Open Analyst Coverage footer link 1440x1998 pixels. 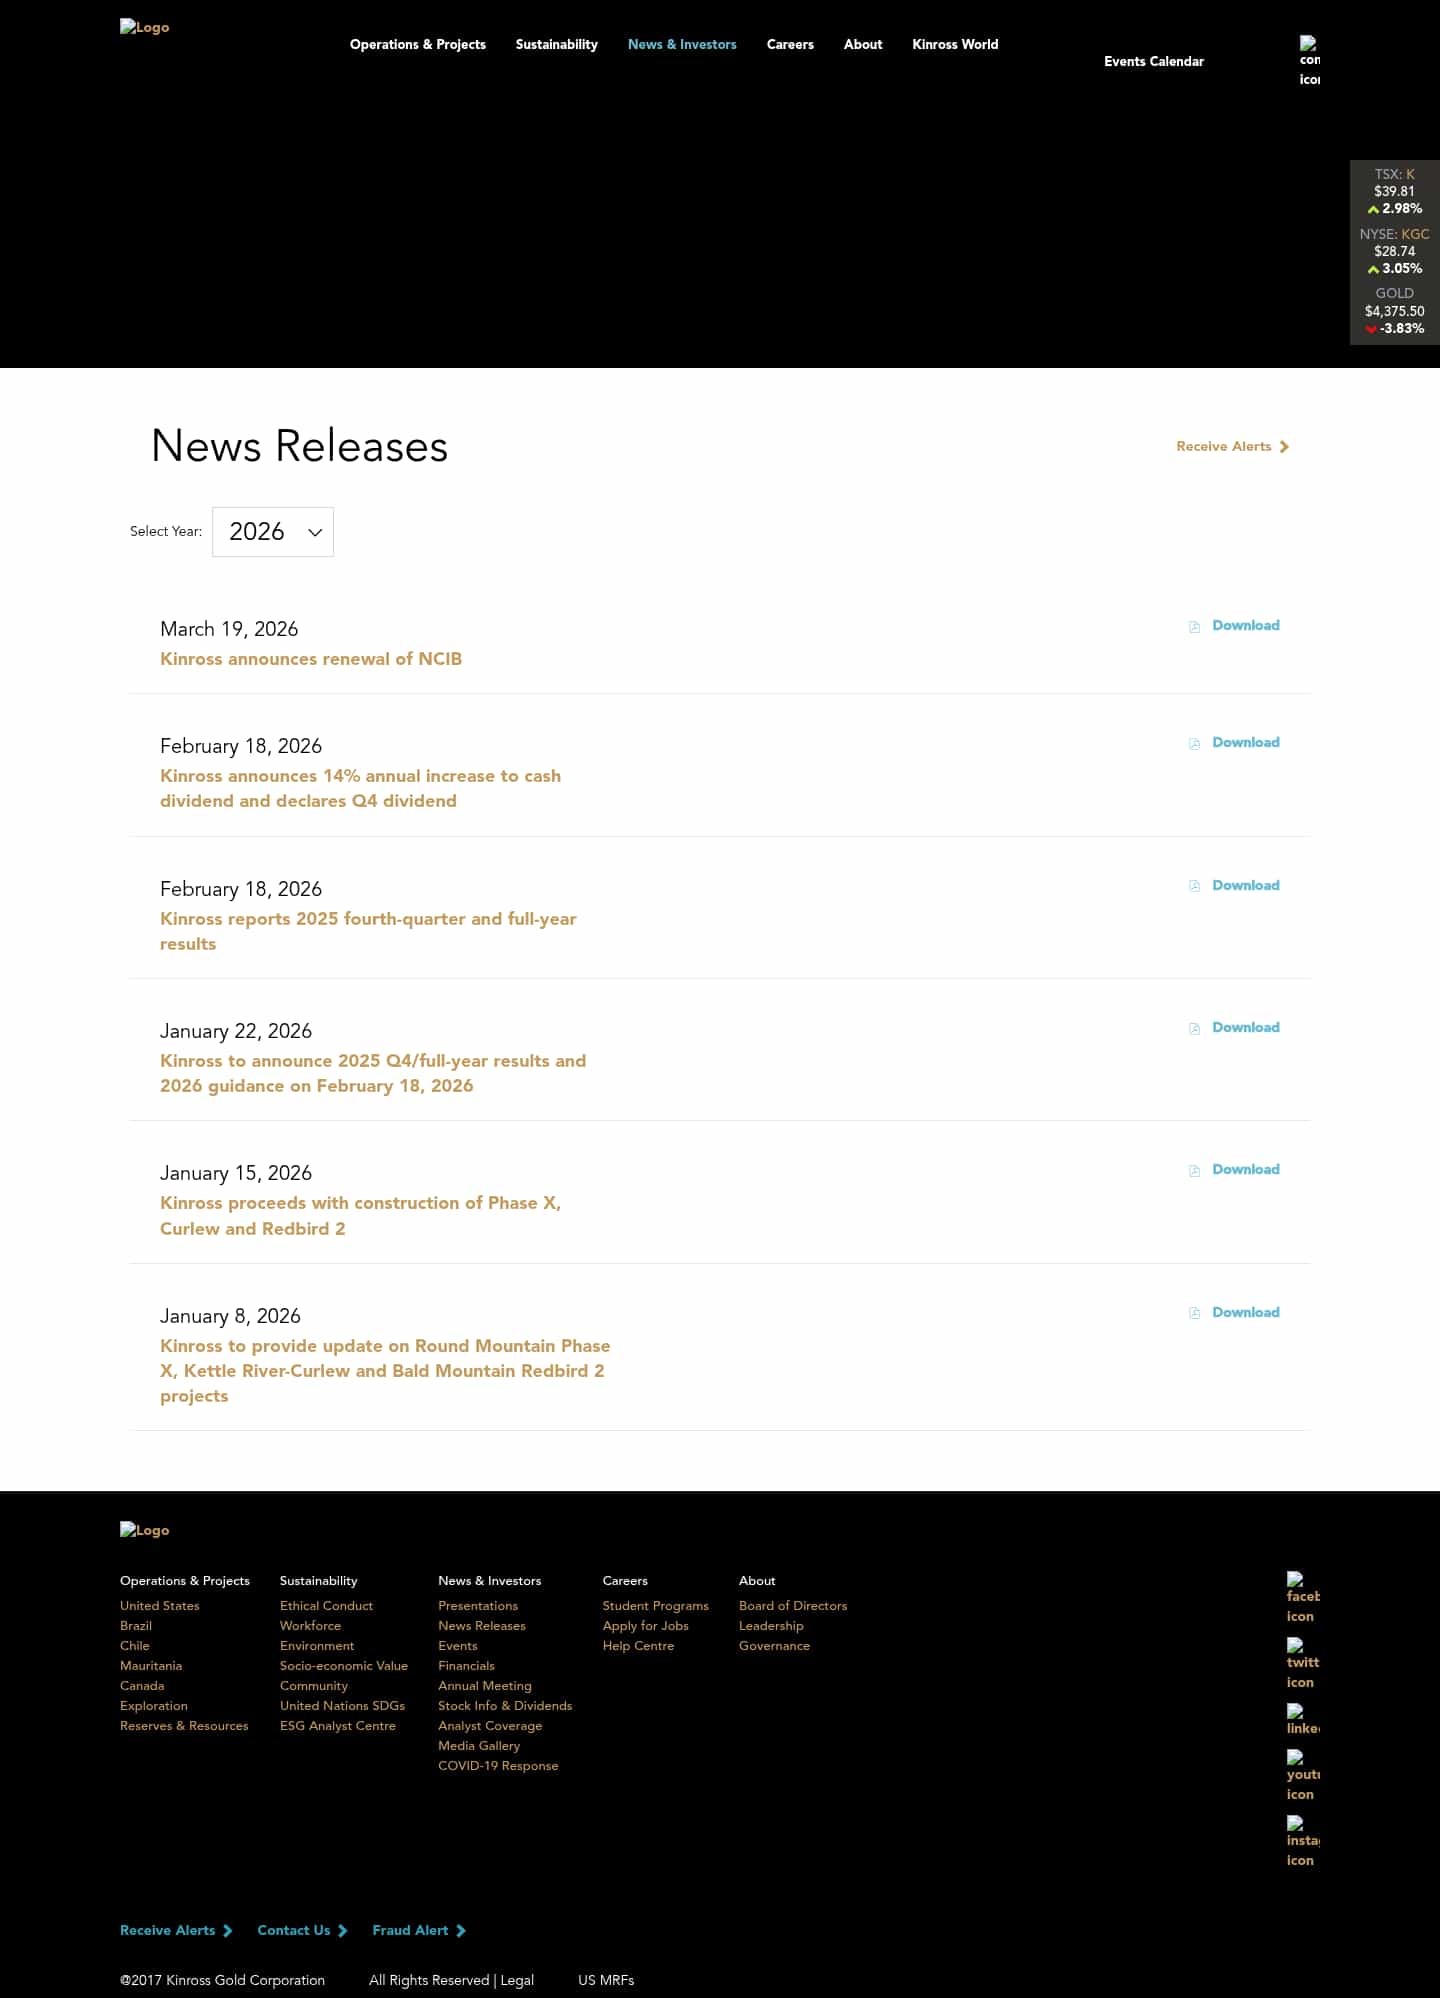(x=490, y=1725)
